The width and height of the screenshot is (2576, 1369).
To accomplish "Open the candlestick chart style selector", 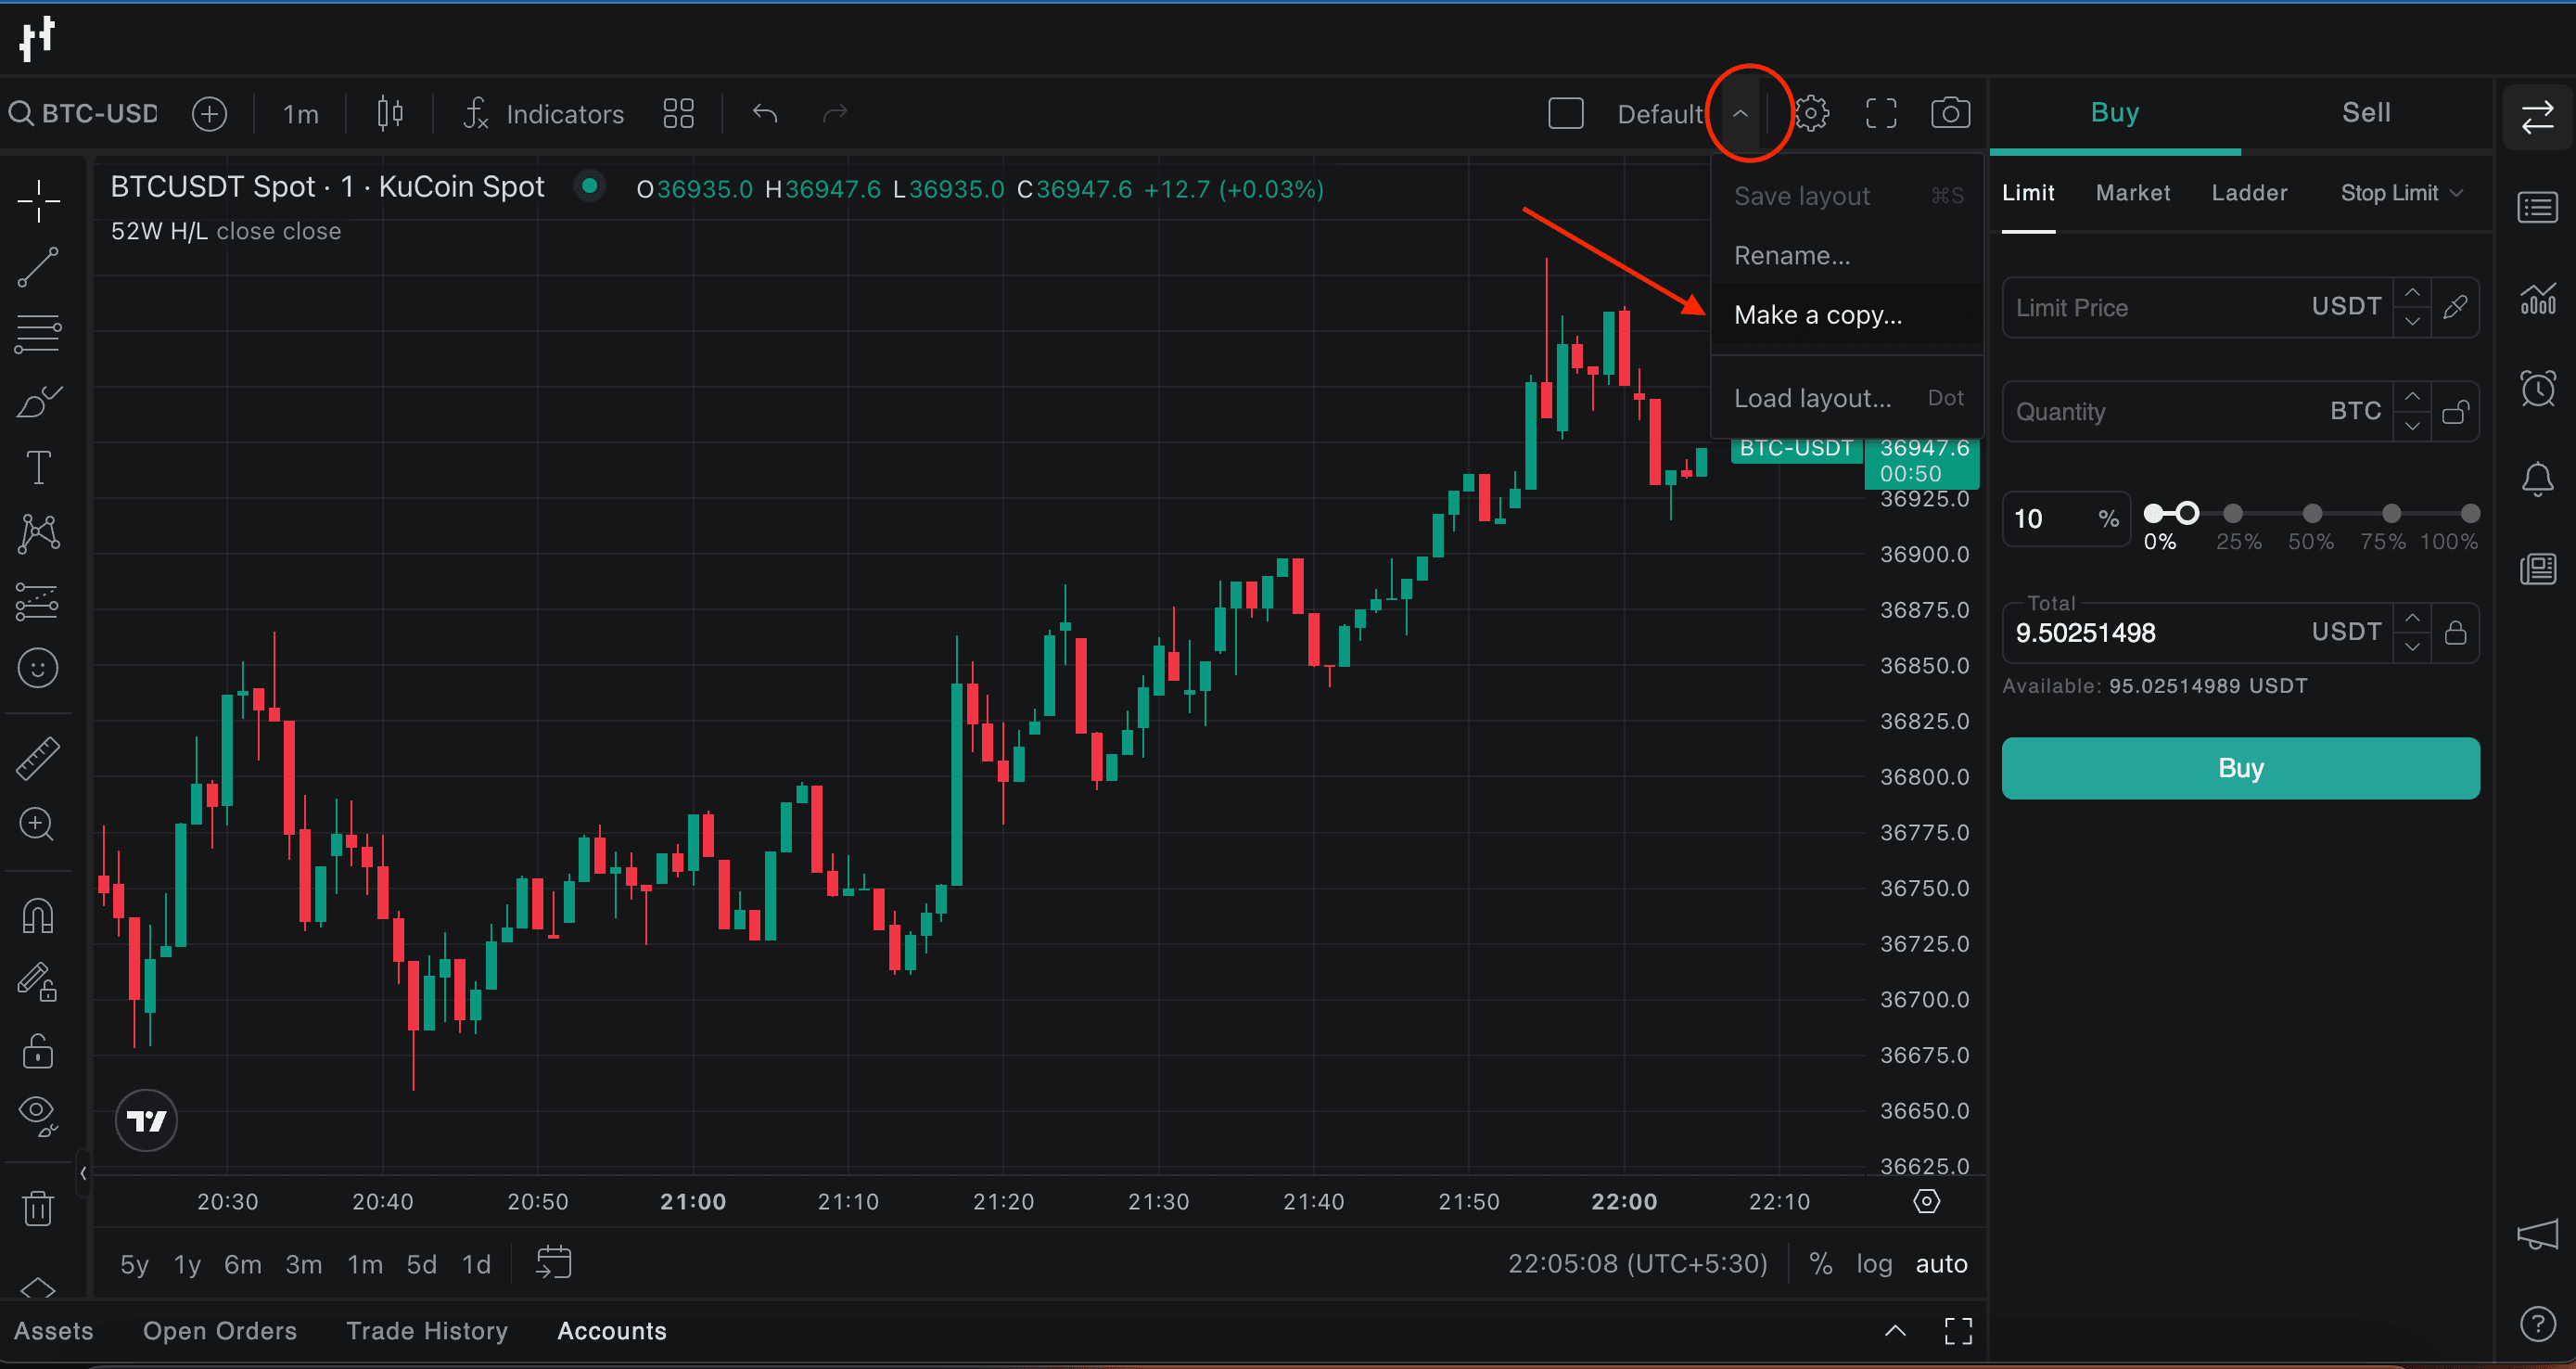I will coord(390,114).
